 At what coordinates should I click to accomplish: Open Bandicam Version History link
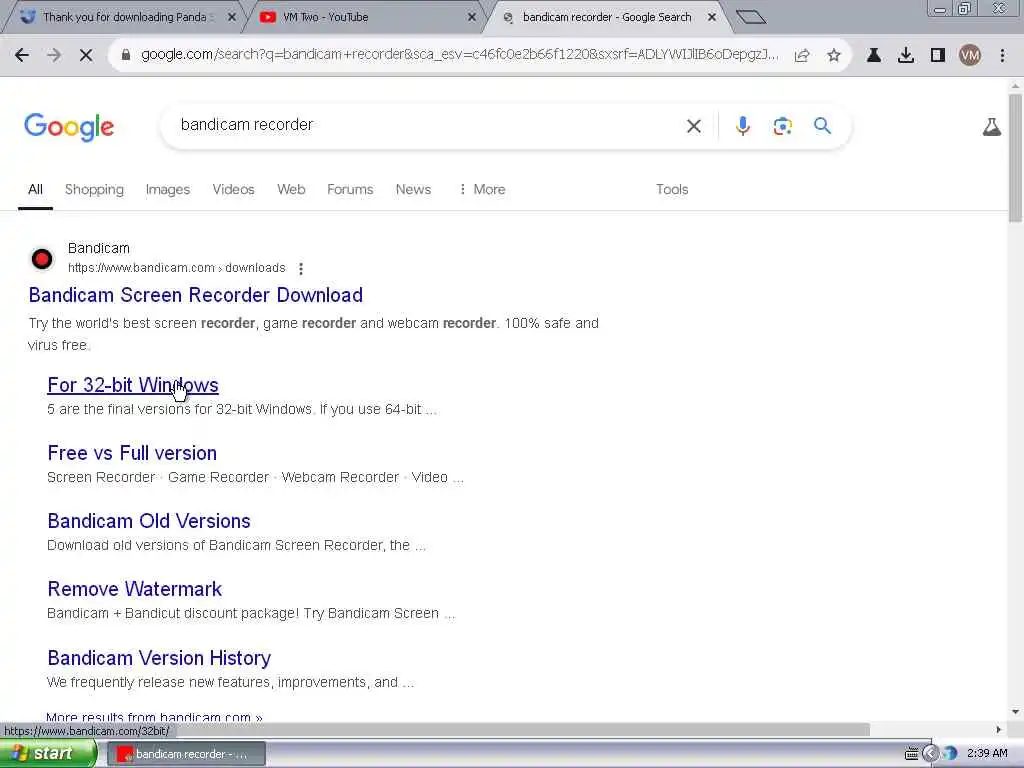pyautogui.click(x=159, y=658)
